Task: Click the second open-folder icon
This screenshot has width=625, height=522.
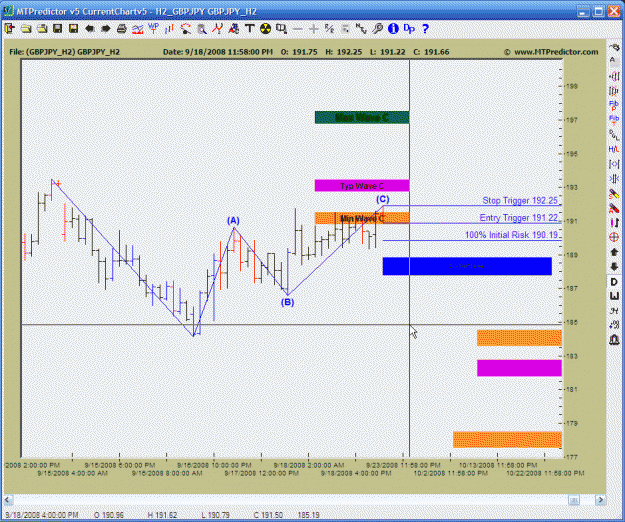Action: click(x=42, y=29)
